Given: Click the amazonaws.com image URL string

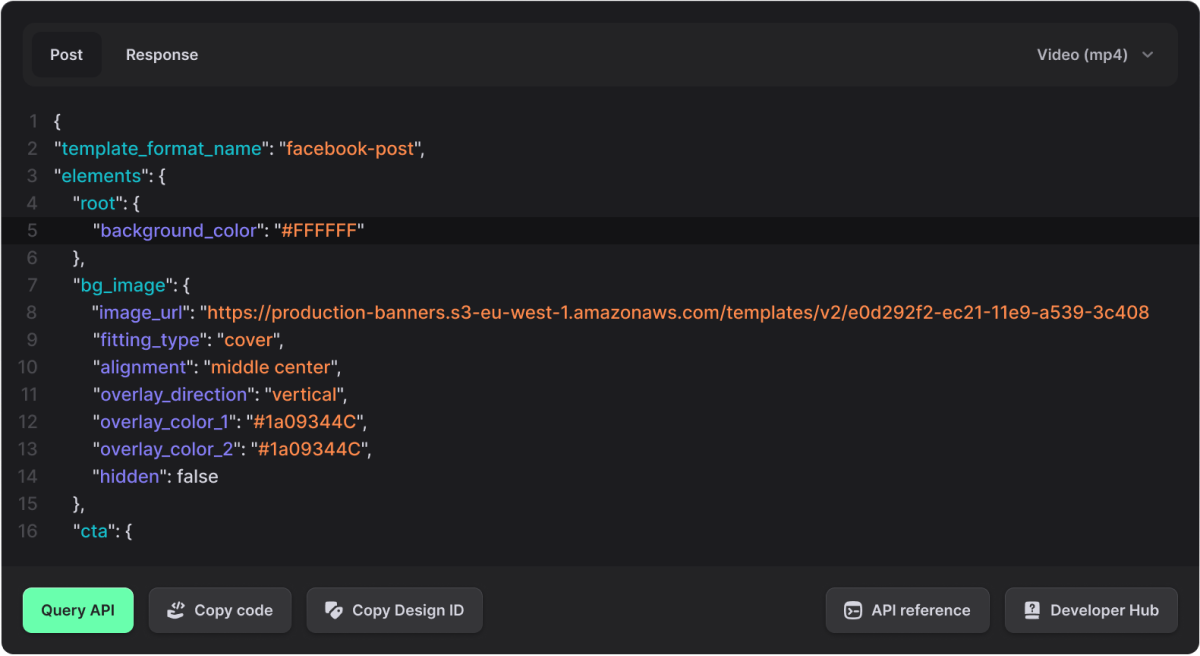Looking at the screenshot, I should click(x=674, y=313).
